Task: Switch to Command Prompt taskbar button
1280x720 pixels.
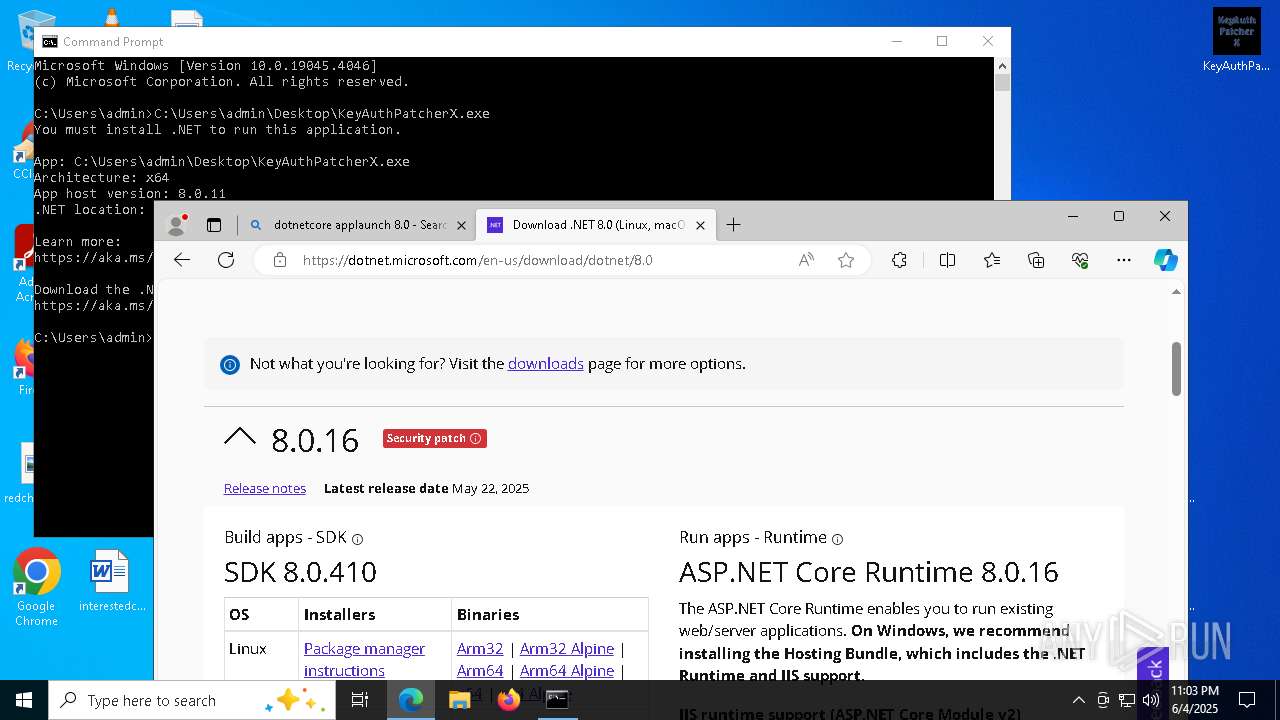Action: [x=557, y=700]
